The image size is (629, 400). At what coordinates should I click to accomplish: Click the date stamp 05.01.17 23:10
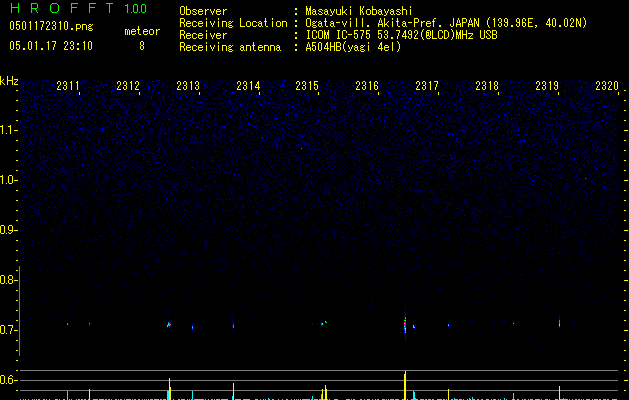click(51, 46)
